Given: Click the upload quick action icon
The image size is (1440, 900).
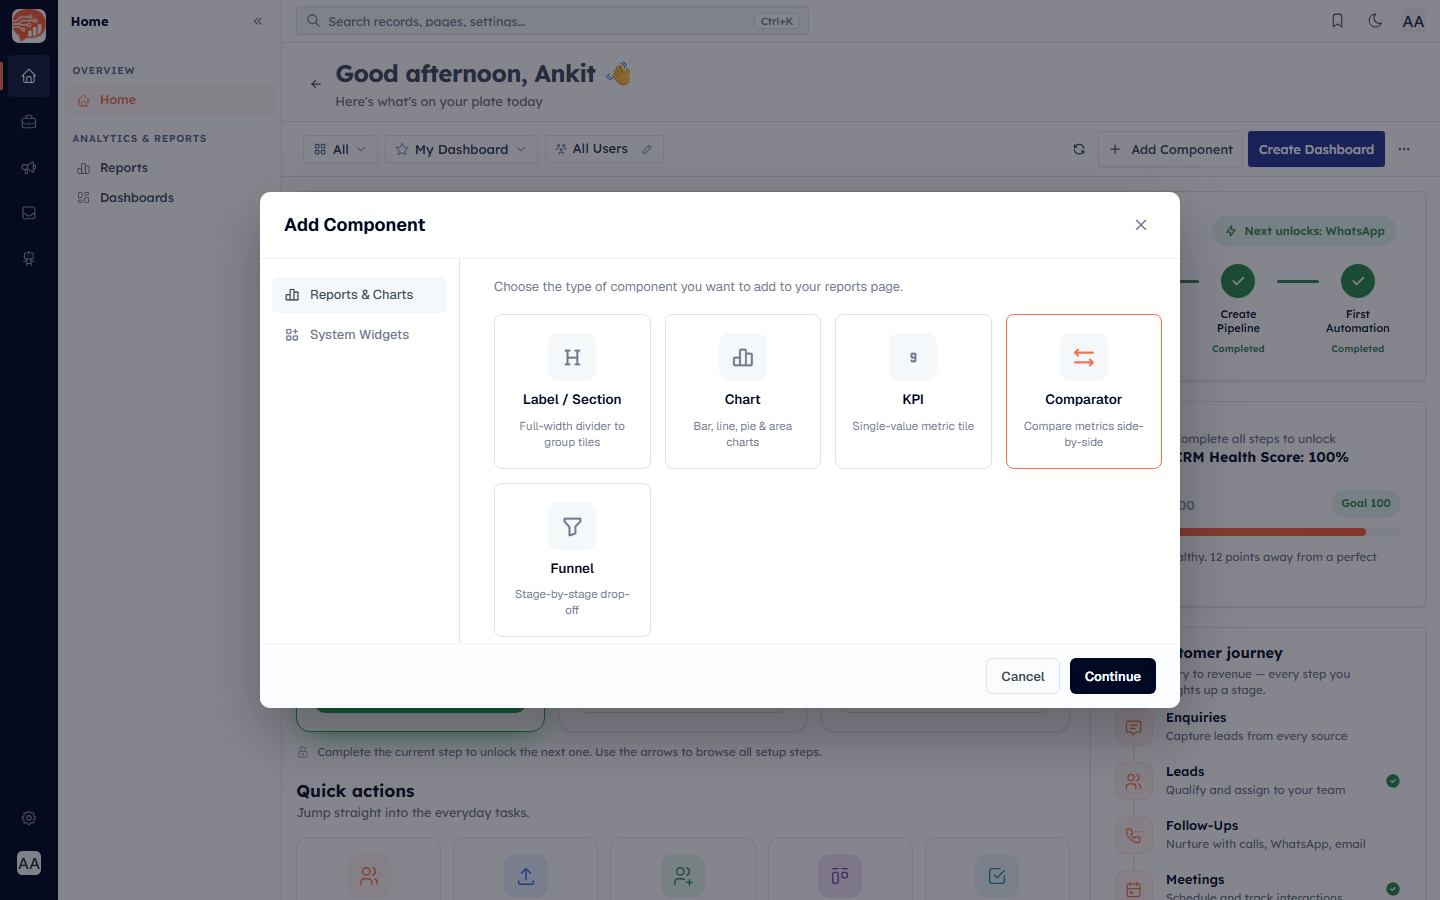Looking at the screenshot, I should pyautogui.click(x=526, y=876).
